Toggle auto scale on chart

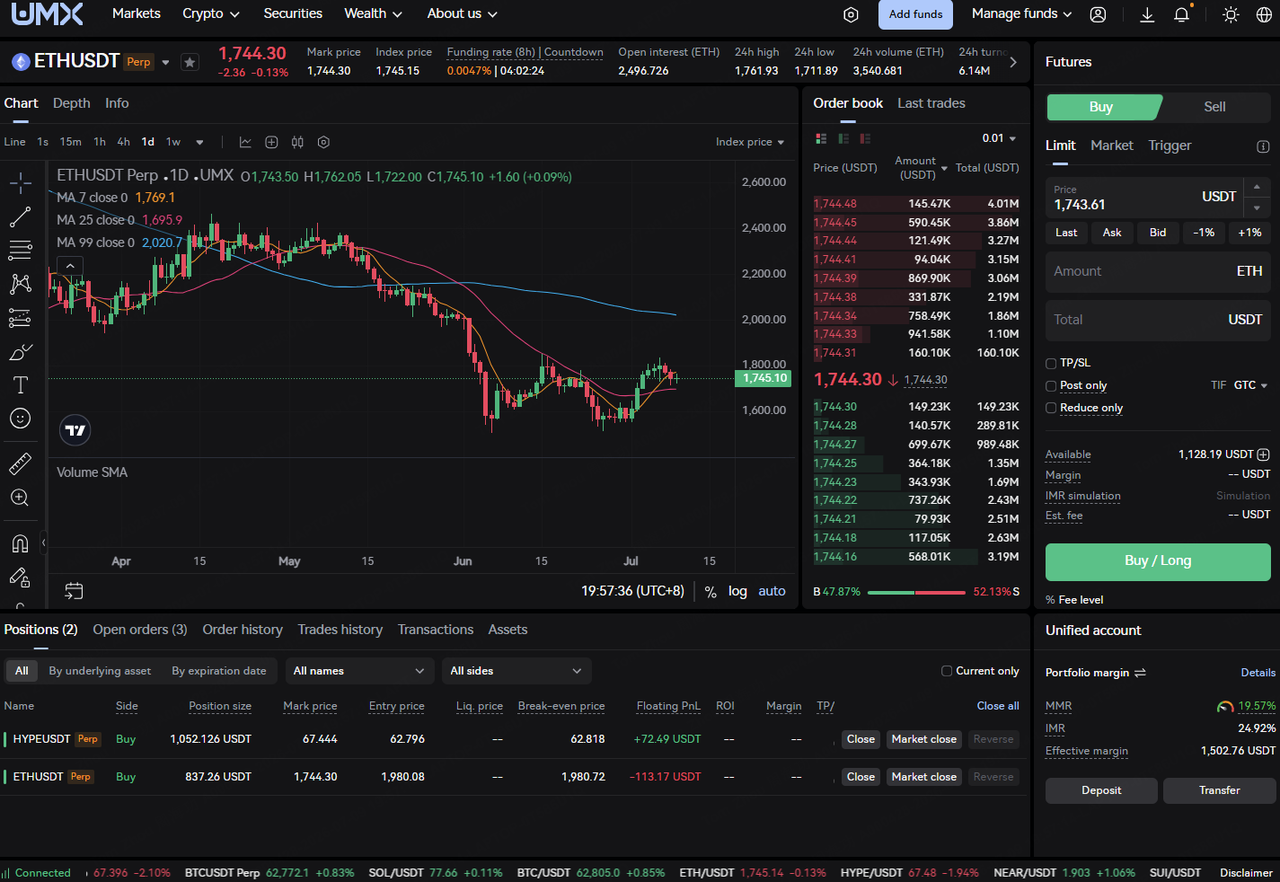772,591
